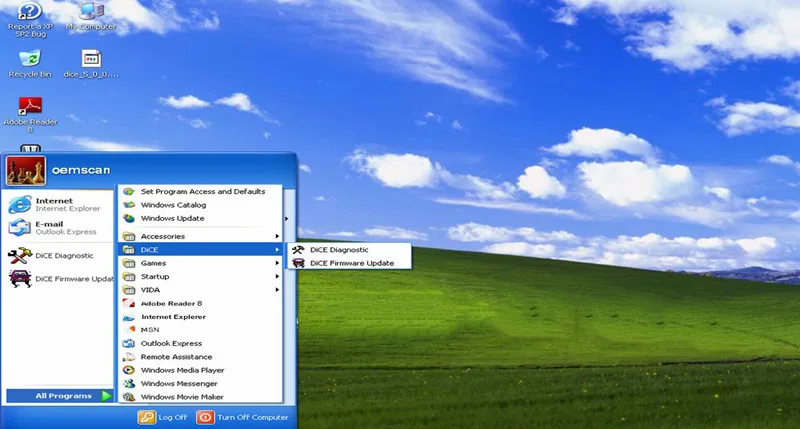Select Remote Assistance menu entry text
Viewport: 800px width, 429px height.
click(177, 357)
